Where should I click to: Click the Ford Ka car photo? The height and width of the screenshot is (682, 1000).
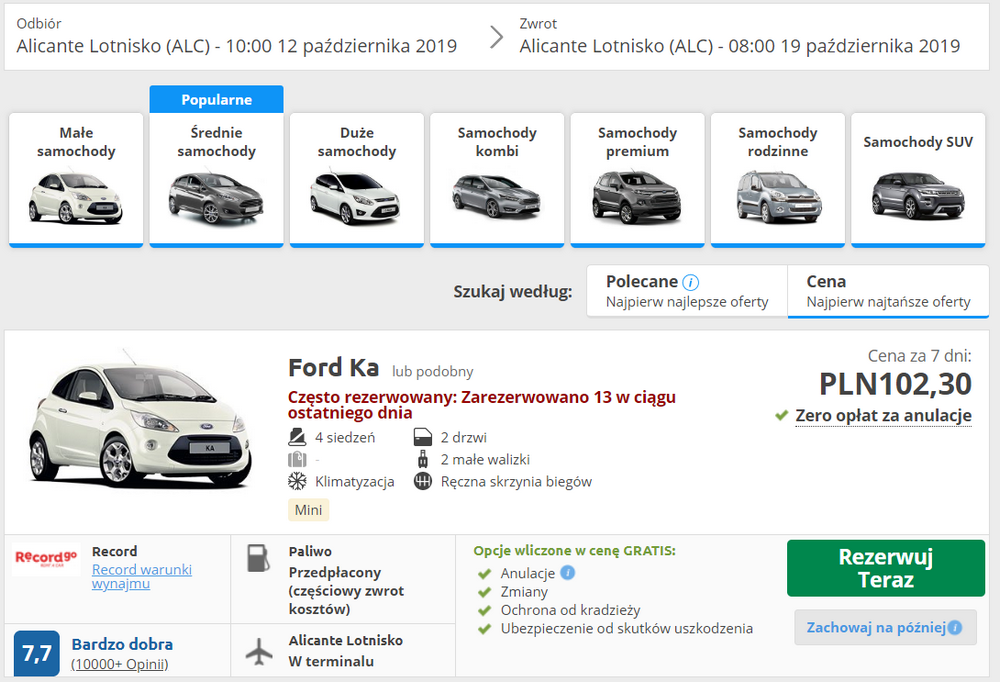click(140, 419)
